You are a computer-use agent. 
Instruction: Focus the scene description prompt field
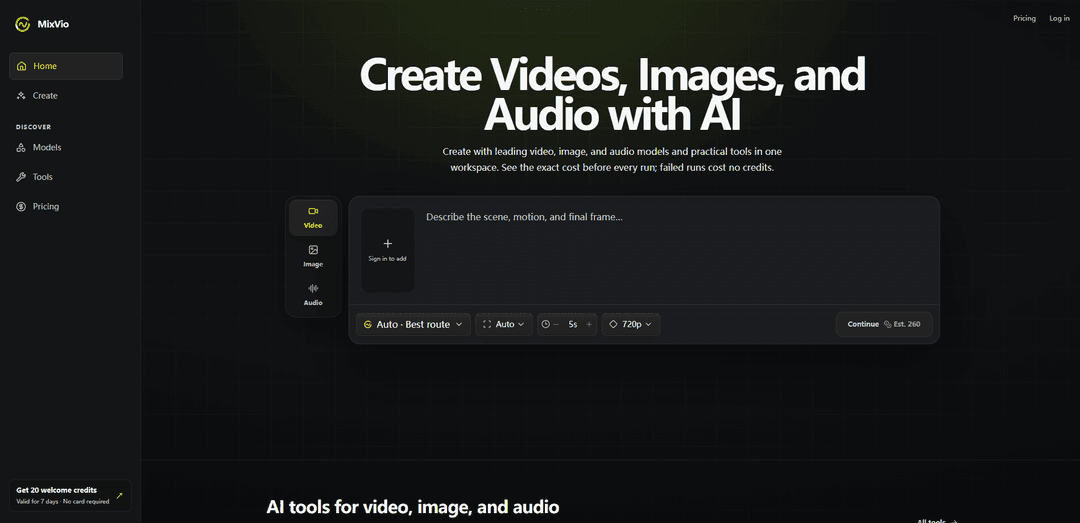pos(675,250)
